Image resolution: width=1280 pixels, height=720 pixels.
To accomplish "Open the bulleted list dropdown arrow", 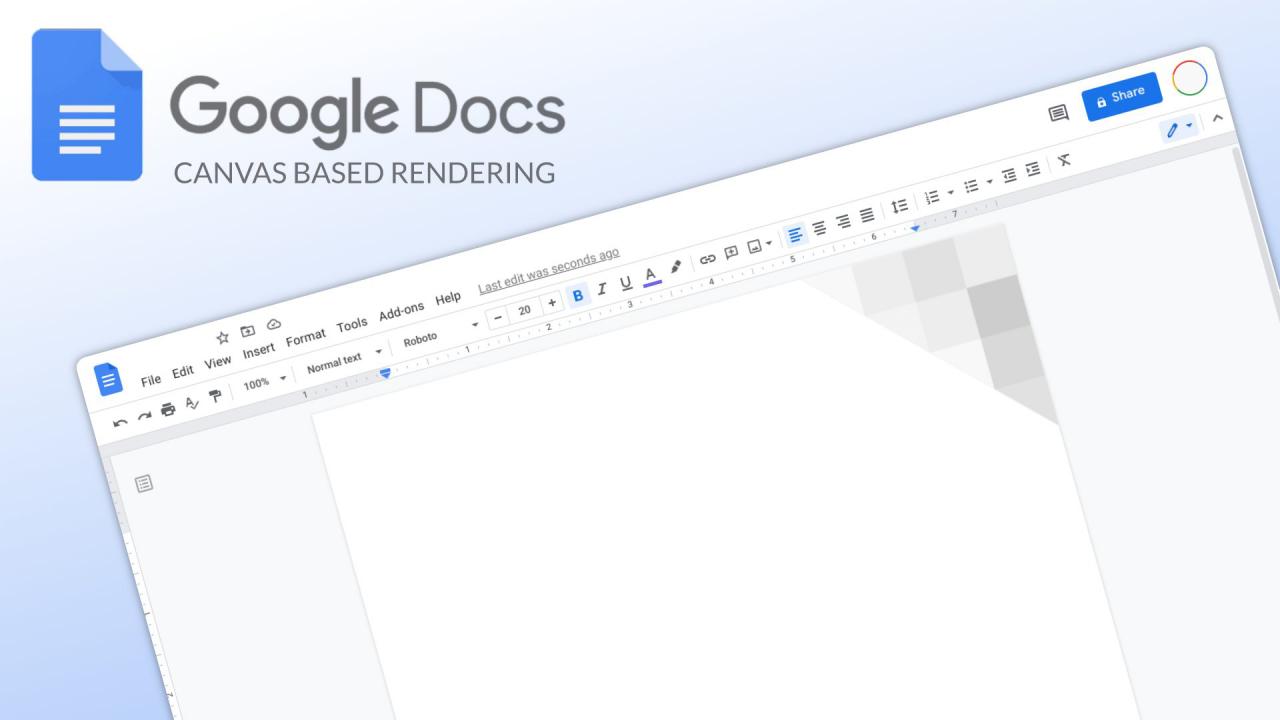I will coord(988,181).
